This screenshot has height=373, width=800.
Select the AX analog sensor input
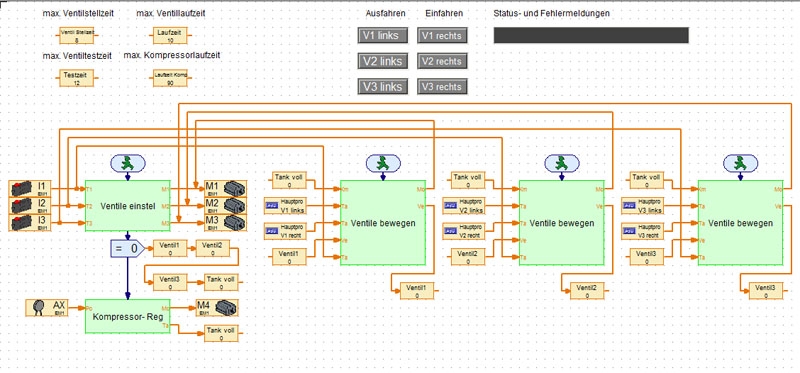(46, 308)
